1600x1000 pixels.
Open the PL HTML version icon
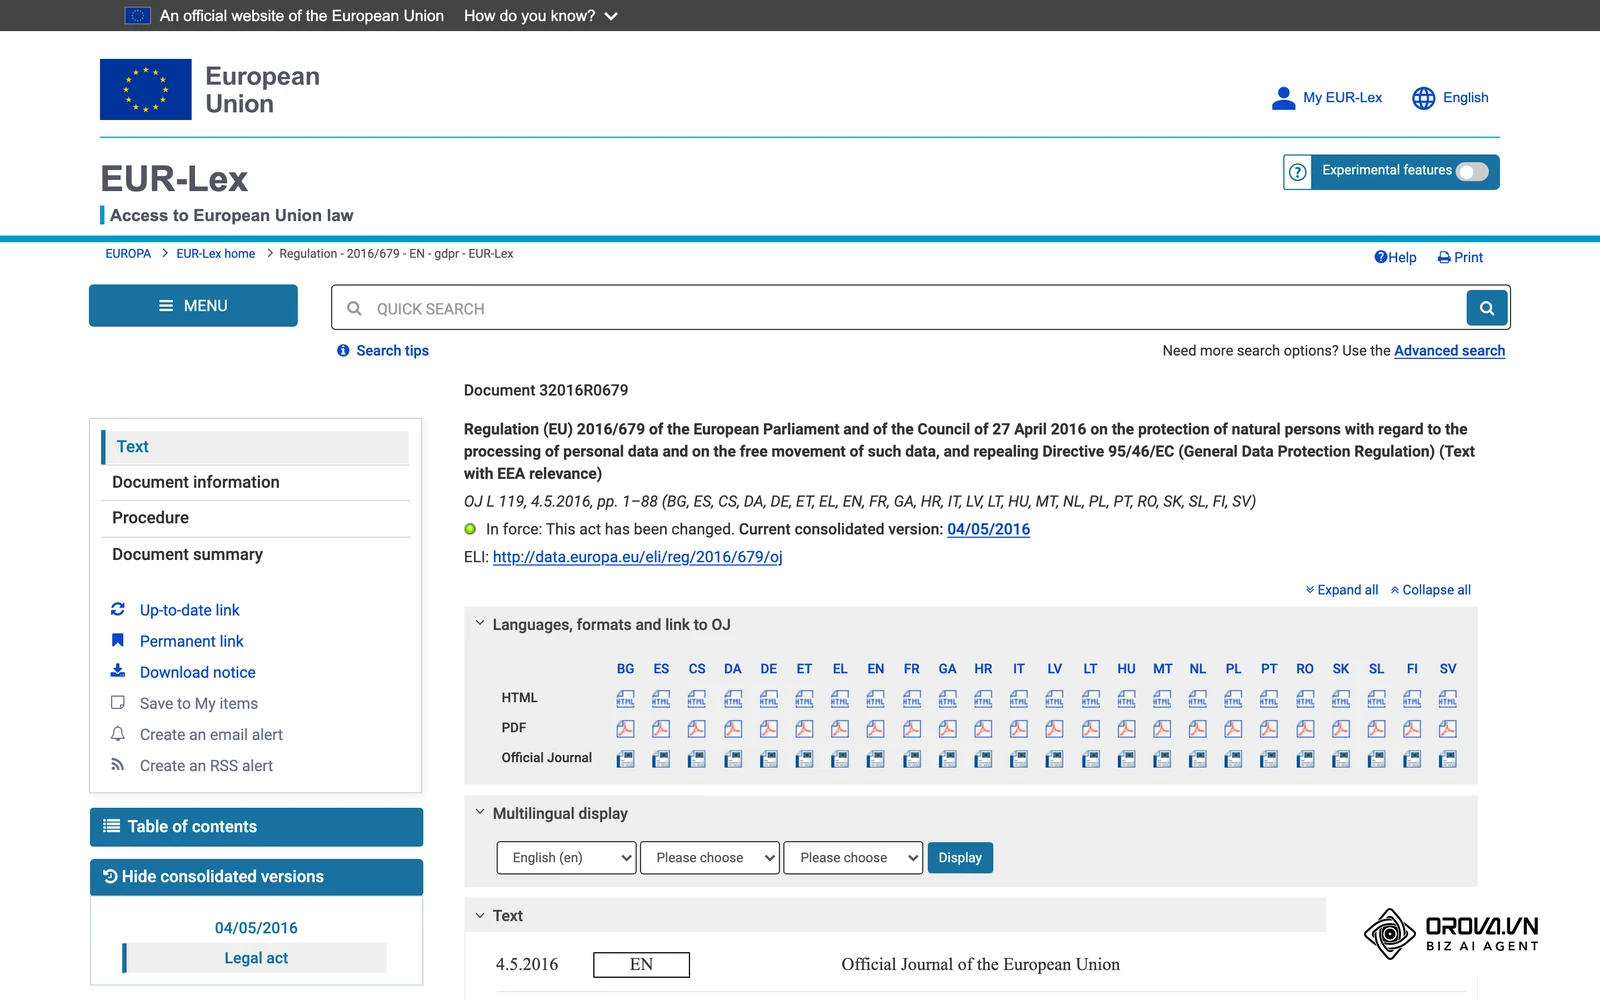[1234, 699]
